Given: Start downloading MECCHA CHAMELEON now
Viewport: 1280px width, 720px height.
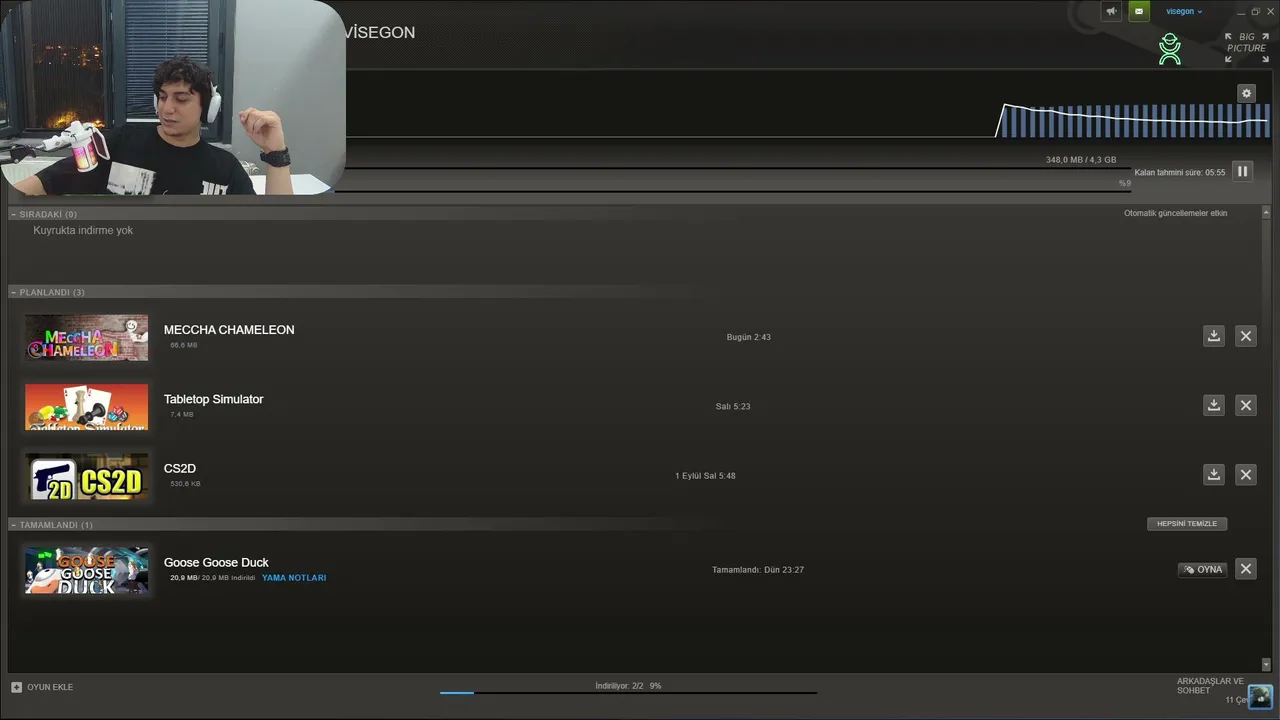Looking at the screenshot, I should coord(1213,336).
